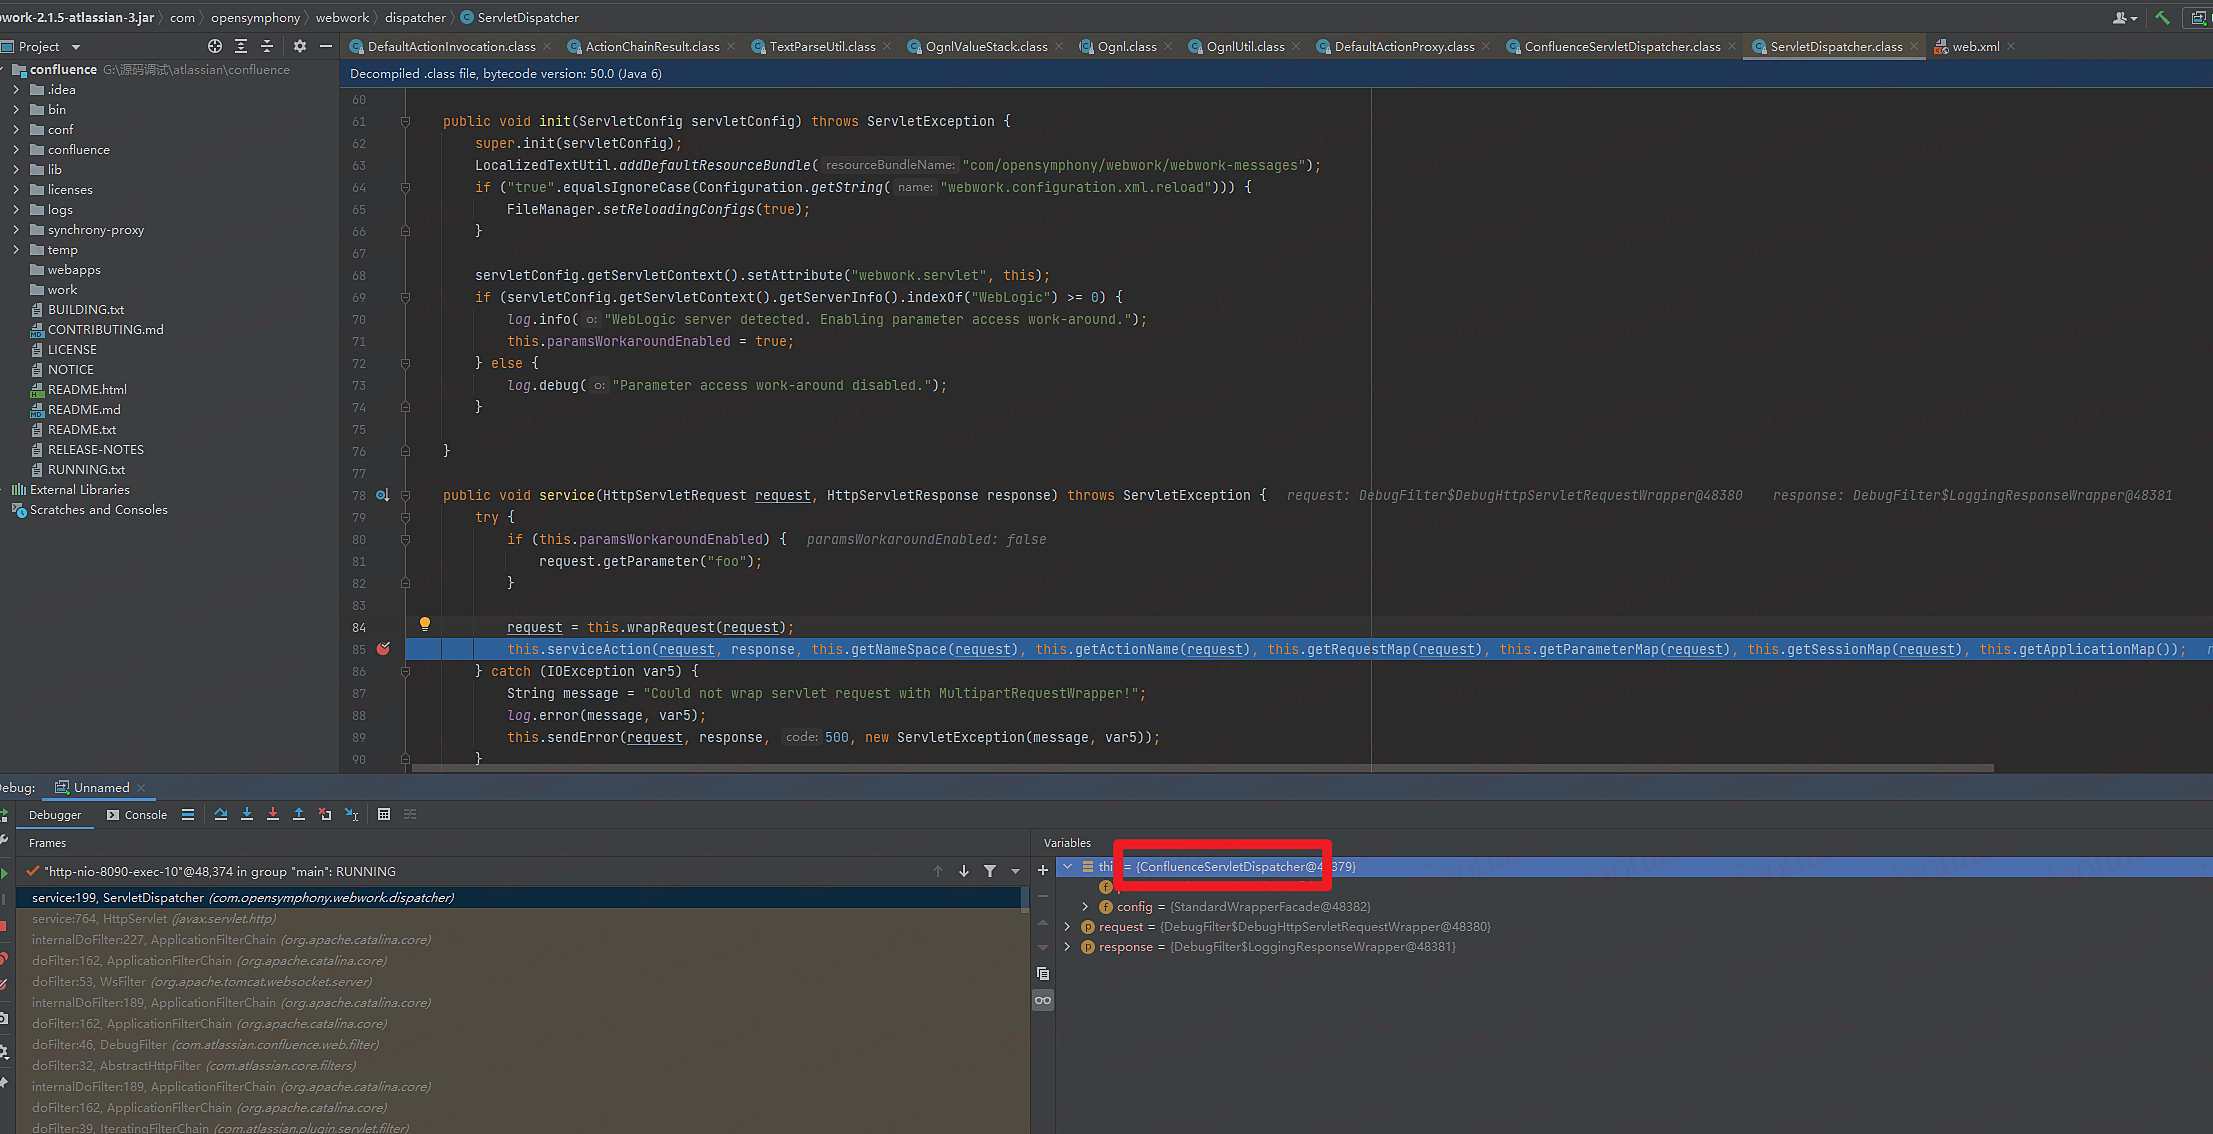Image resolution: width=2213 pixels, height=1134 pixels.
Task: Click the Force Step Into red arrow icon
Action: pyautogui.click(x=273, y=814)
